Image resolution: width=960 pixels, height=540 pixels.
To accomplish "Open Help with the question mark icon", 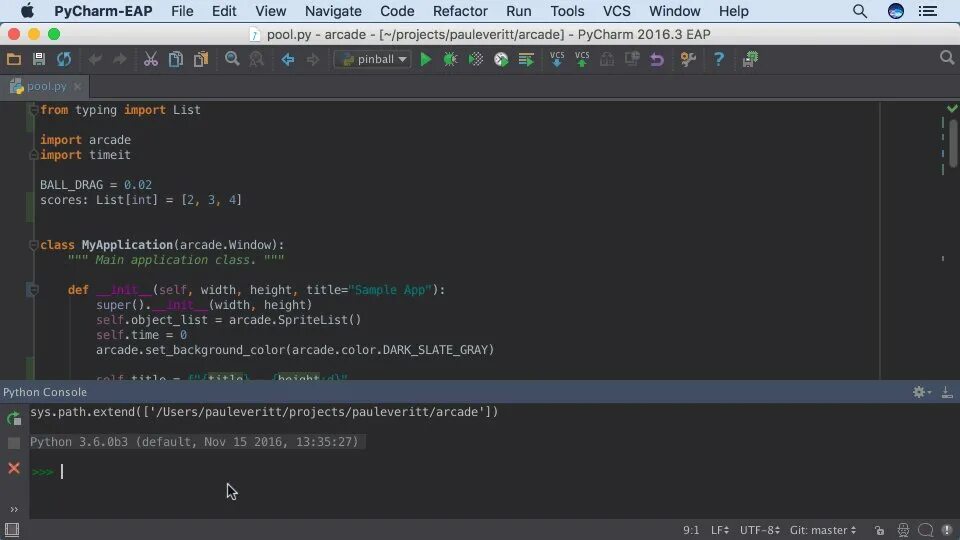I will [x=719, y=59].
